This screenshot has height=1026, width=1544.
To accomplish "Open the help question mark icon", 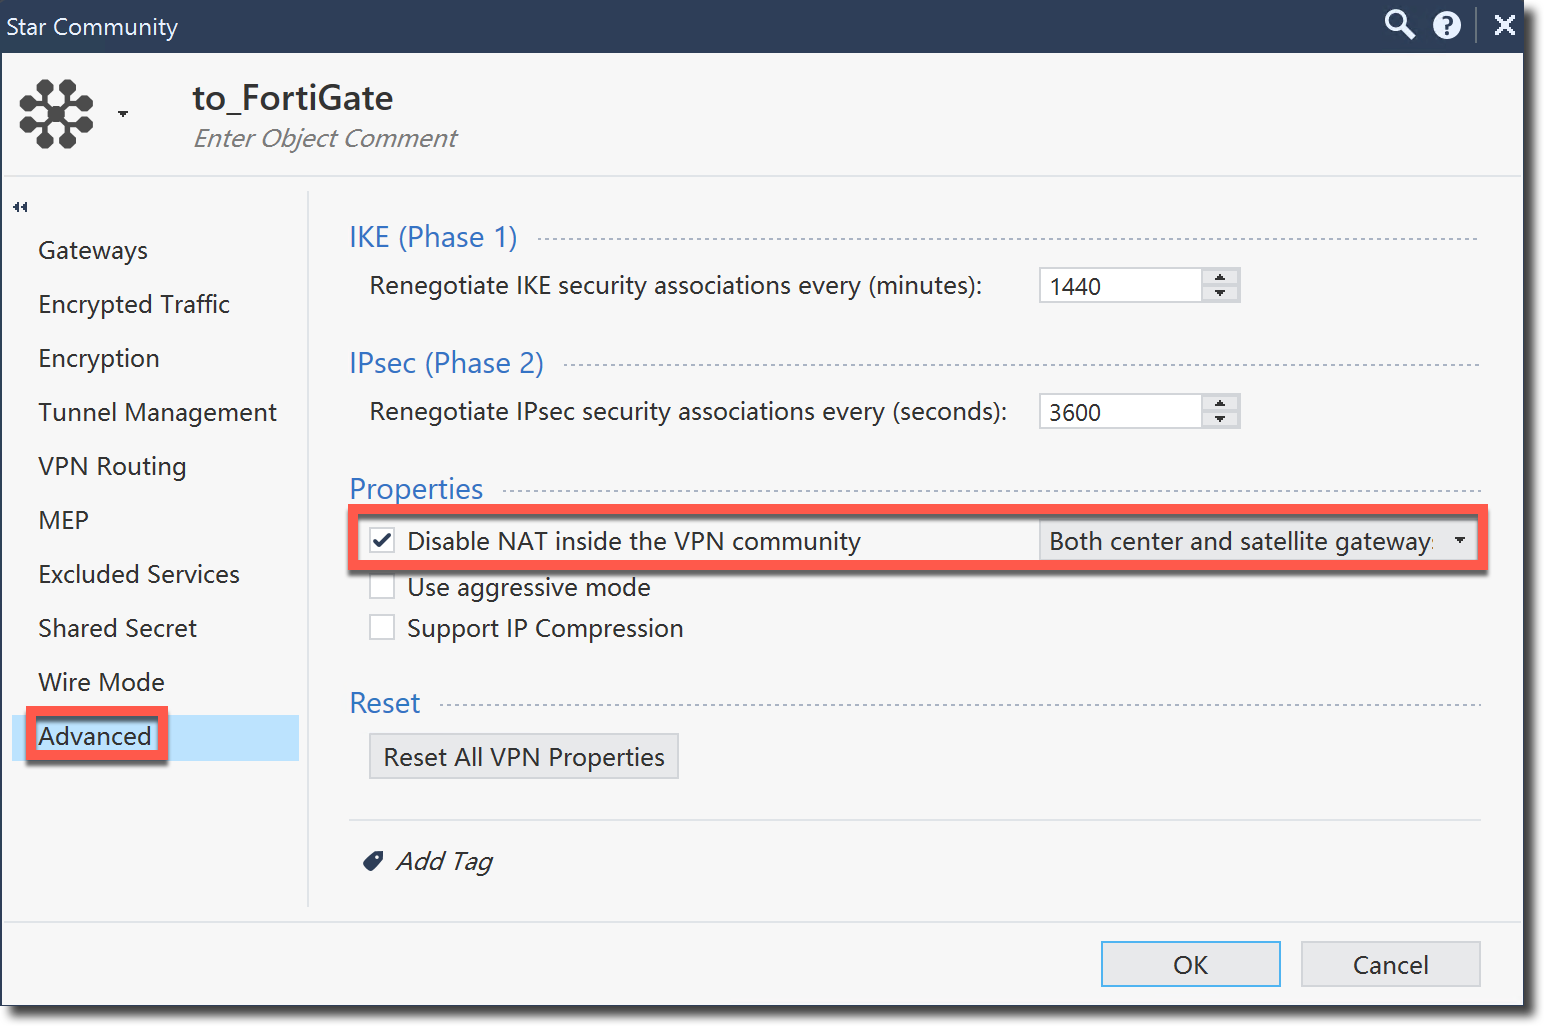I will coord(1446,26).
